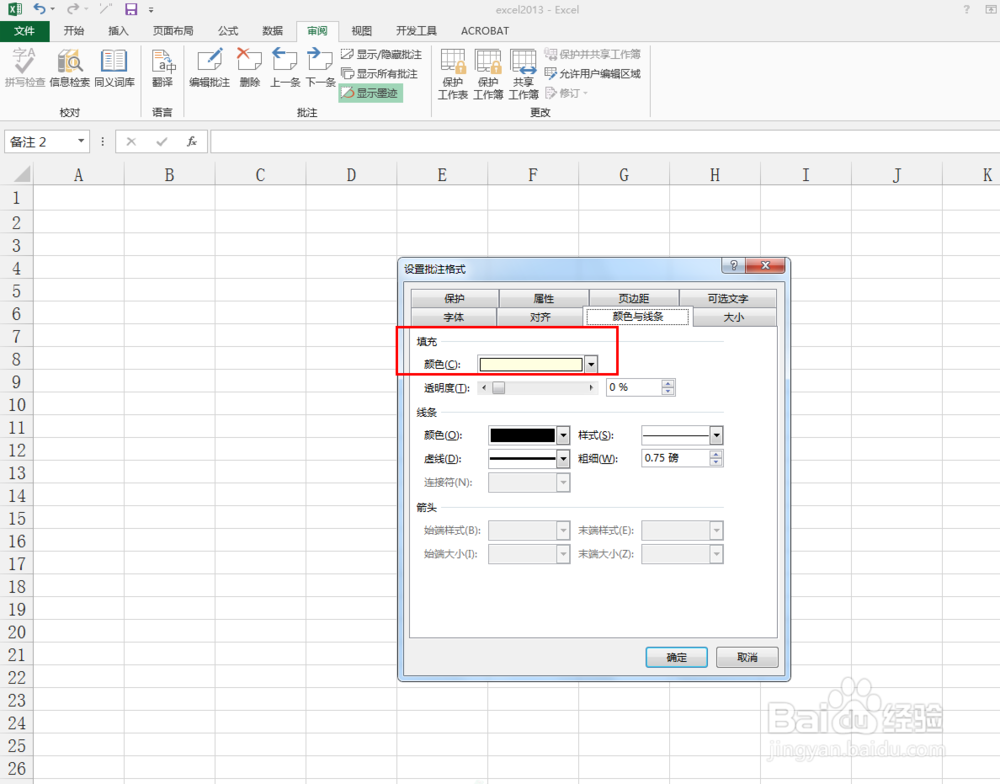Viewport: 1000px width, 784px height.
Task: Click the fill color swatch (颜色C)
Action: tap(531, 364)
